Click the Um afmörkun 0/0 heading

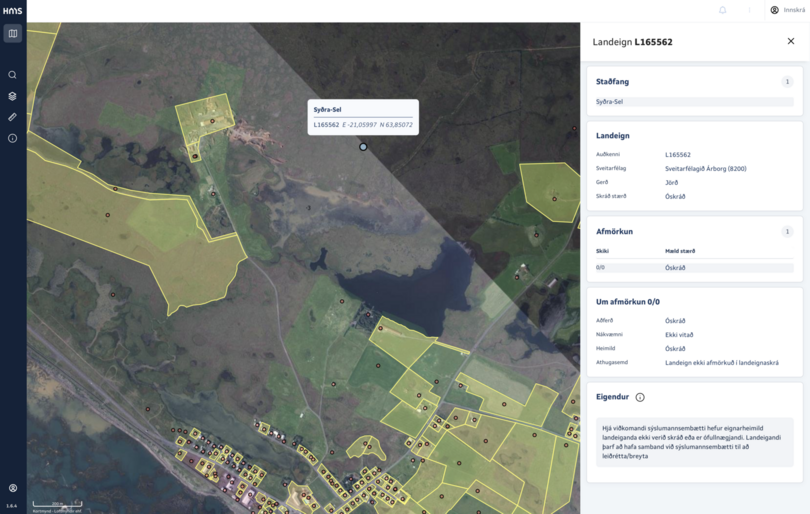tap(628, 302)
